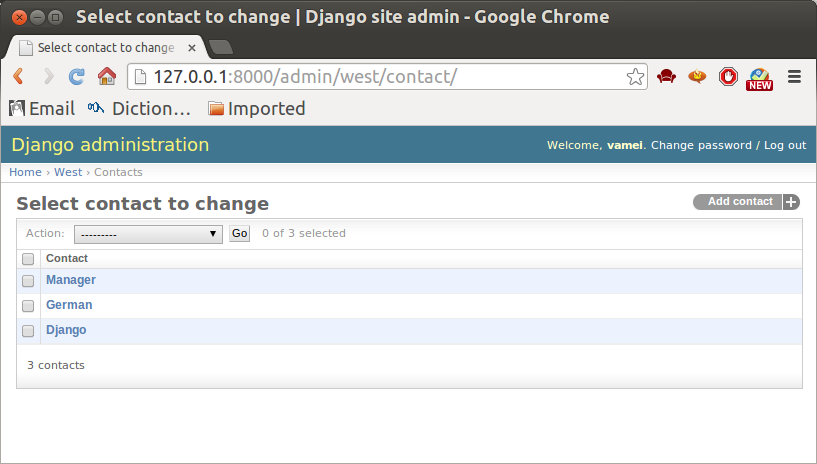Open Chrome hamburger menu

tap(795, 77)
